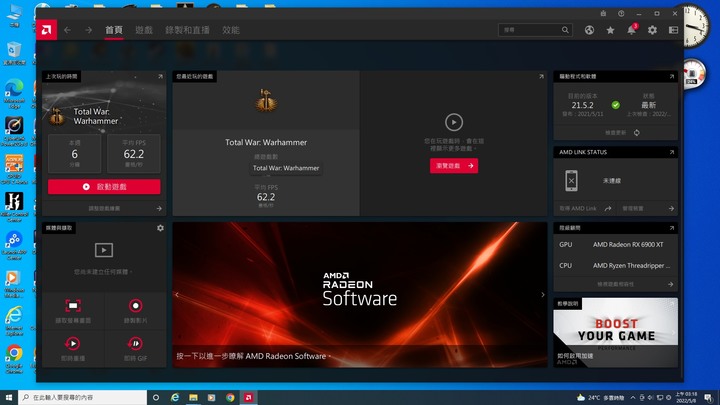The image size is (720, 405).
Task: Click the driver version 21.5.2 text
Action: click(582, 105)
